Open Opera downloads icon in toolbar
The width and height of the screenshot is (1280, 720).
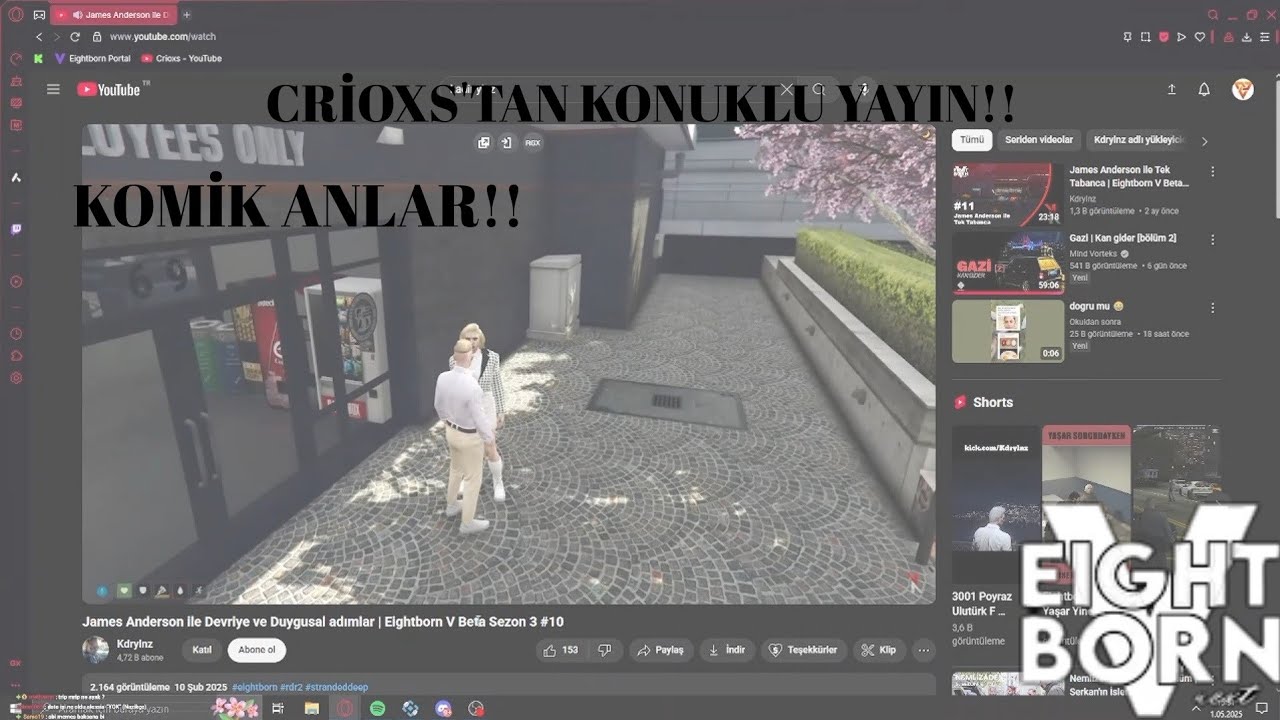(x=1248, y=37)
